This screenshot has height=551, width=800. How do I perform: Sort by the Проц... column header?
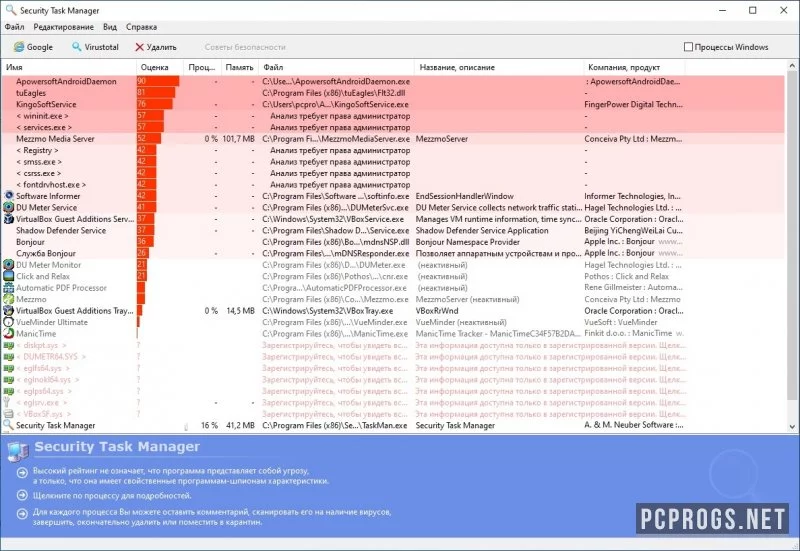click(202, 67)
